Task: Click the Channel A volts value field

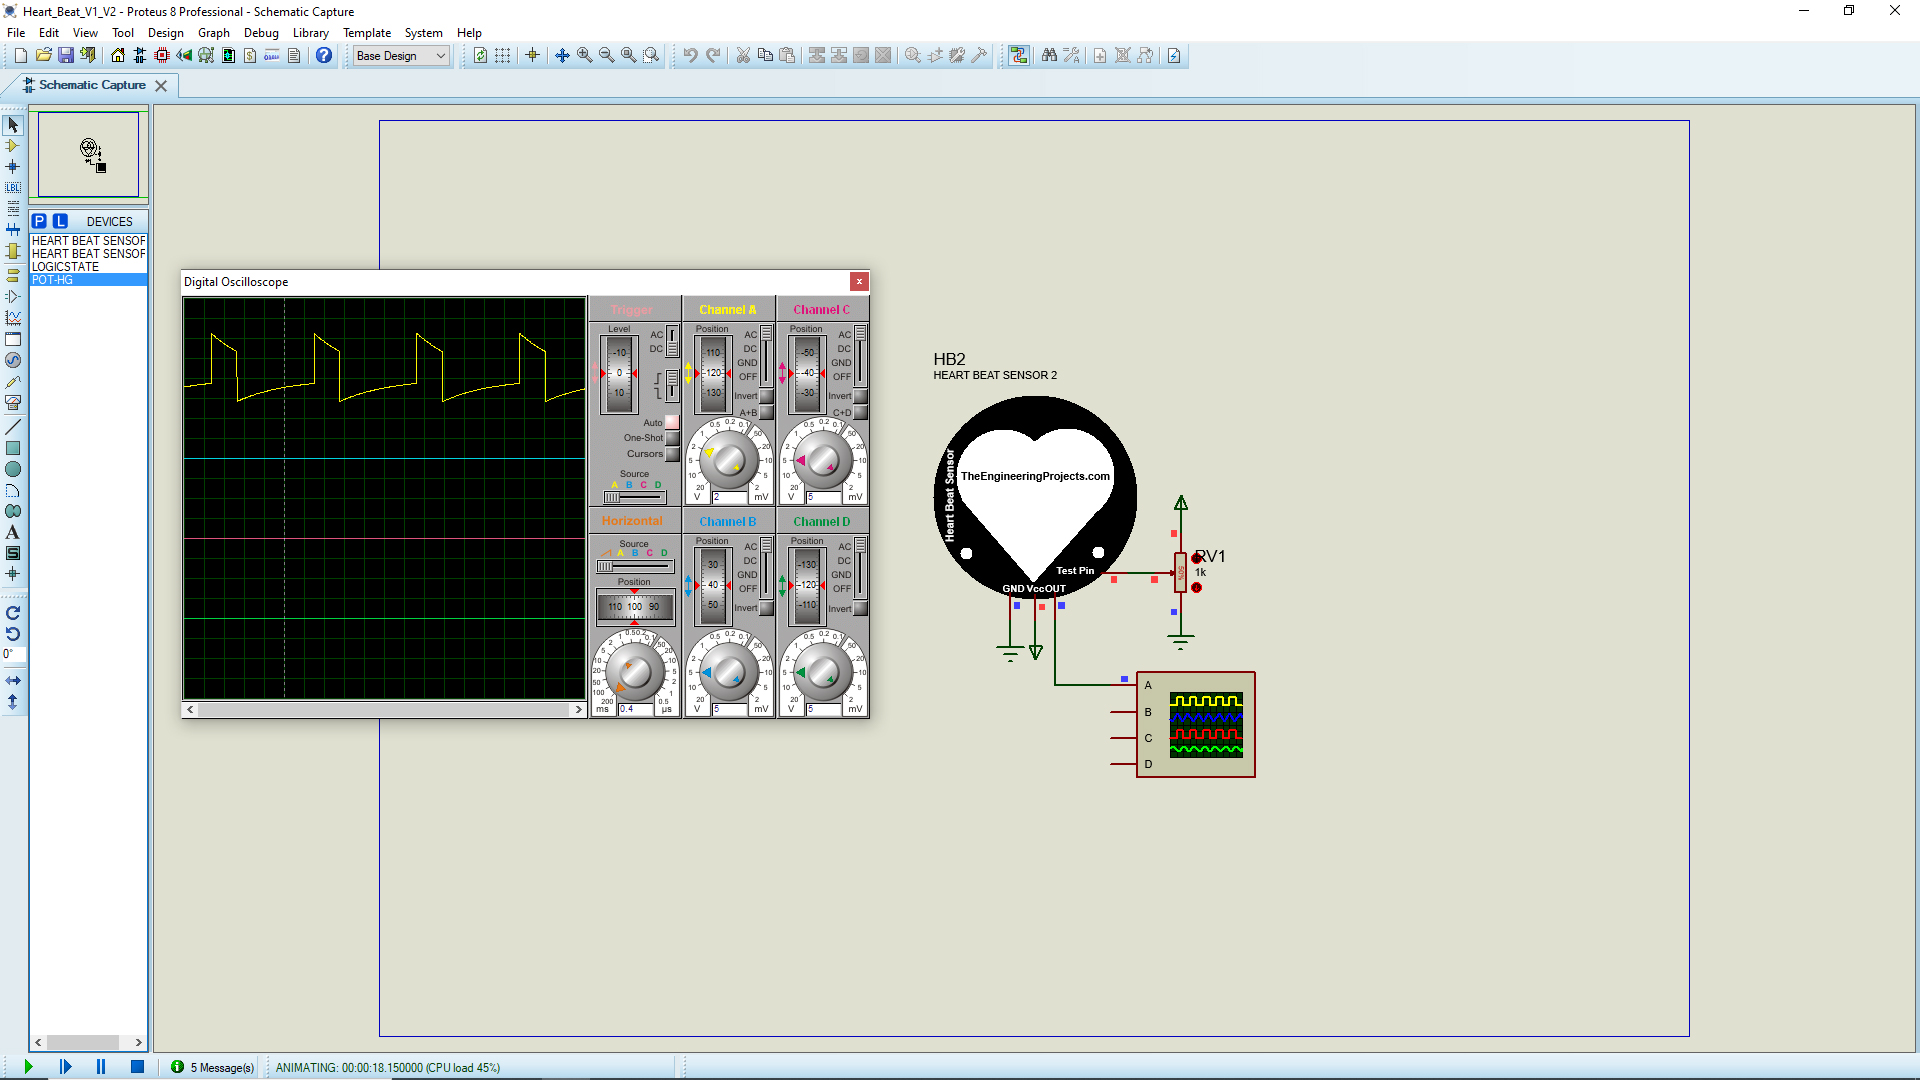Action: click(729, 497)
